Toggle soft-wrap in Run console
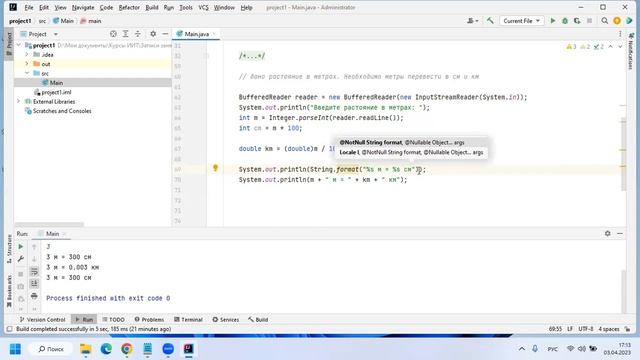The width and height of the screenshot is (640, 360). [x=34, y=271]
